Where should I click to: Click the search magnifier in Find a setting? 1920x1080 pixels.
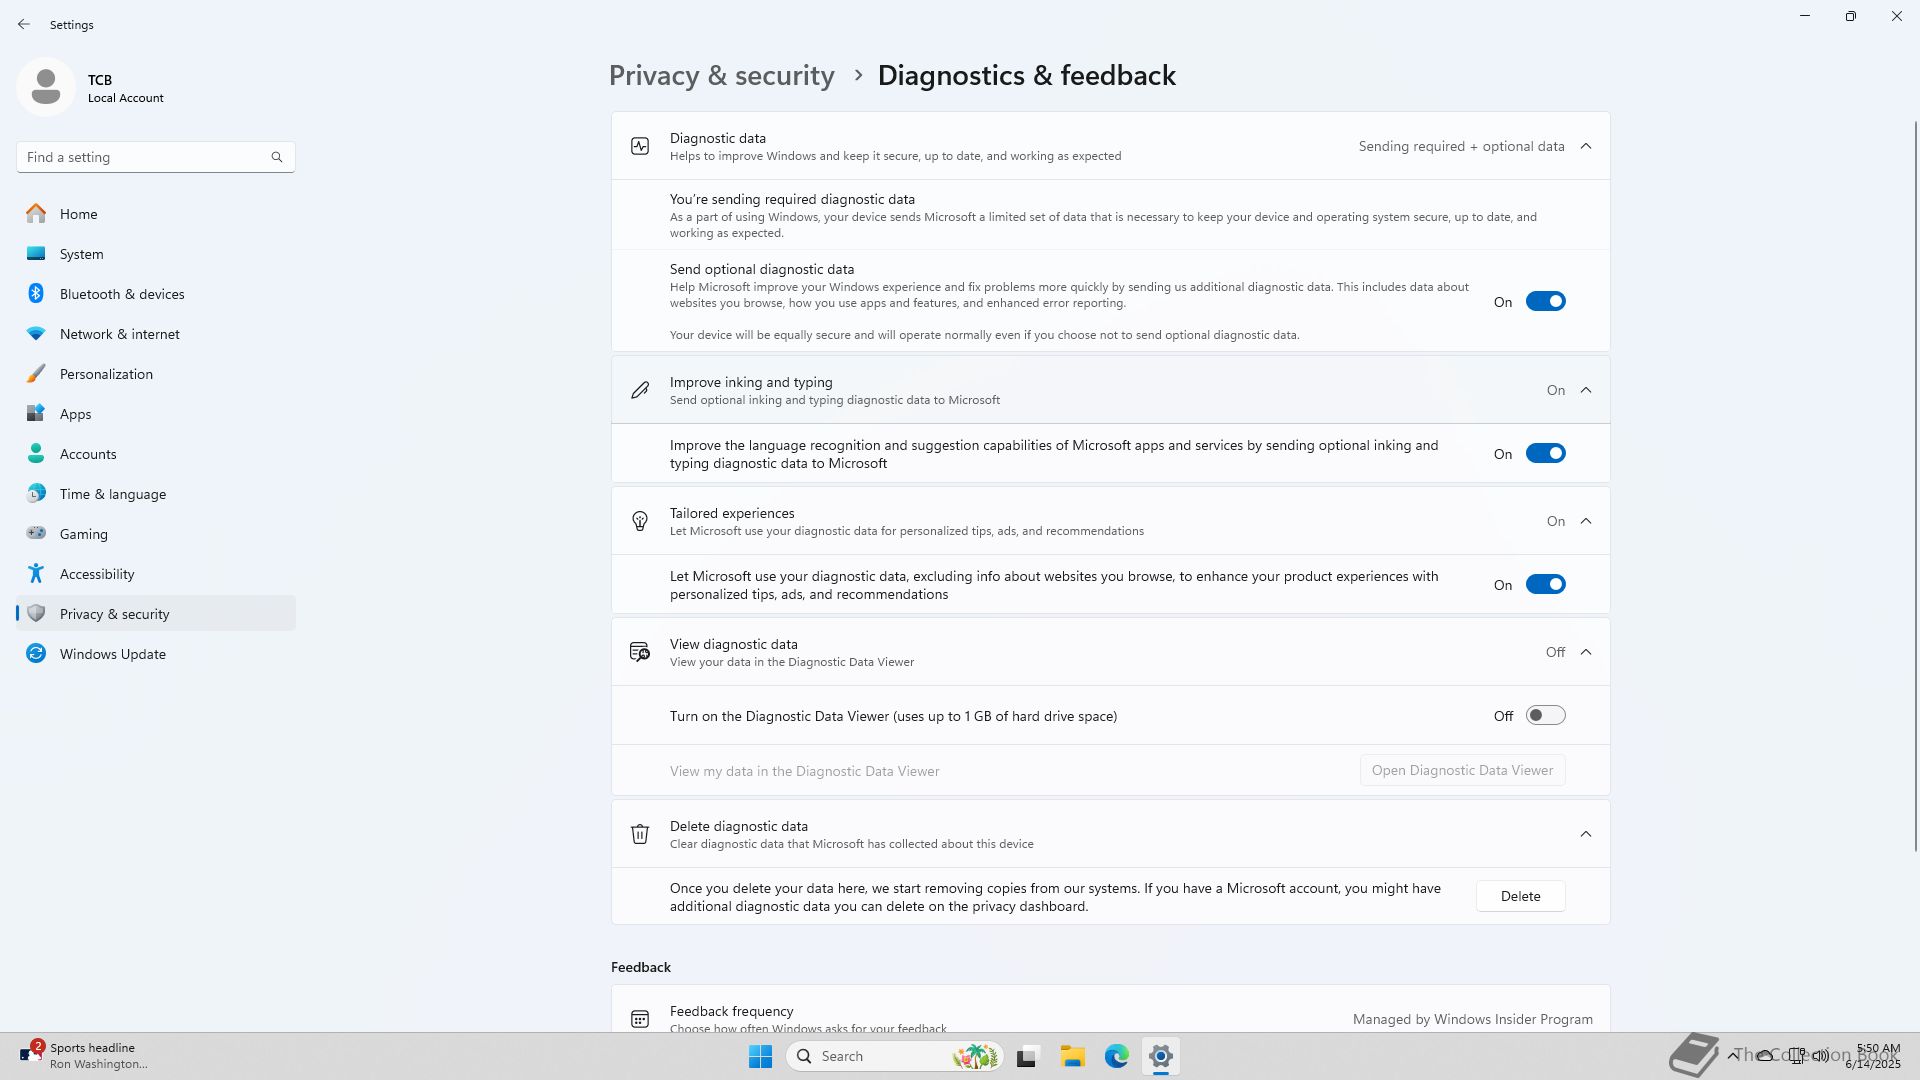(277, 157)
